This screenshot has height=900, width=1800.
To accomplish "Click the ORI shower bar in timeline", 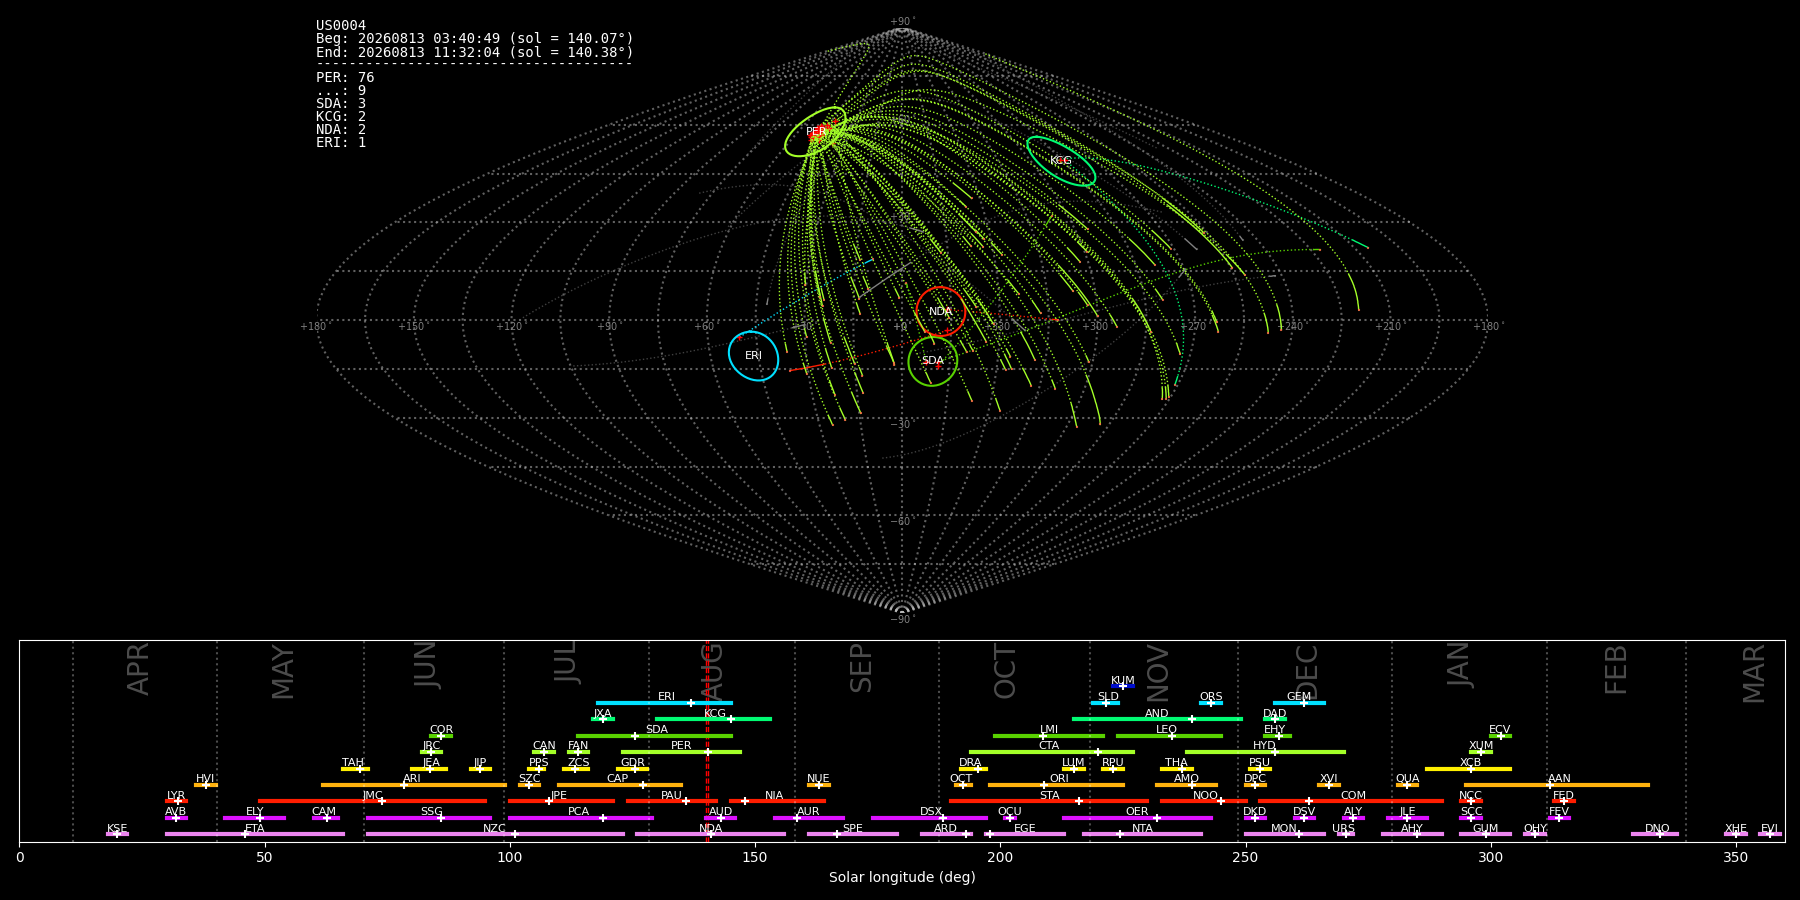I will (x=1056, y=785).
